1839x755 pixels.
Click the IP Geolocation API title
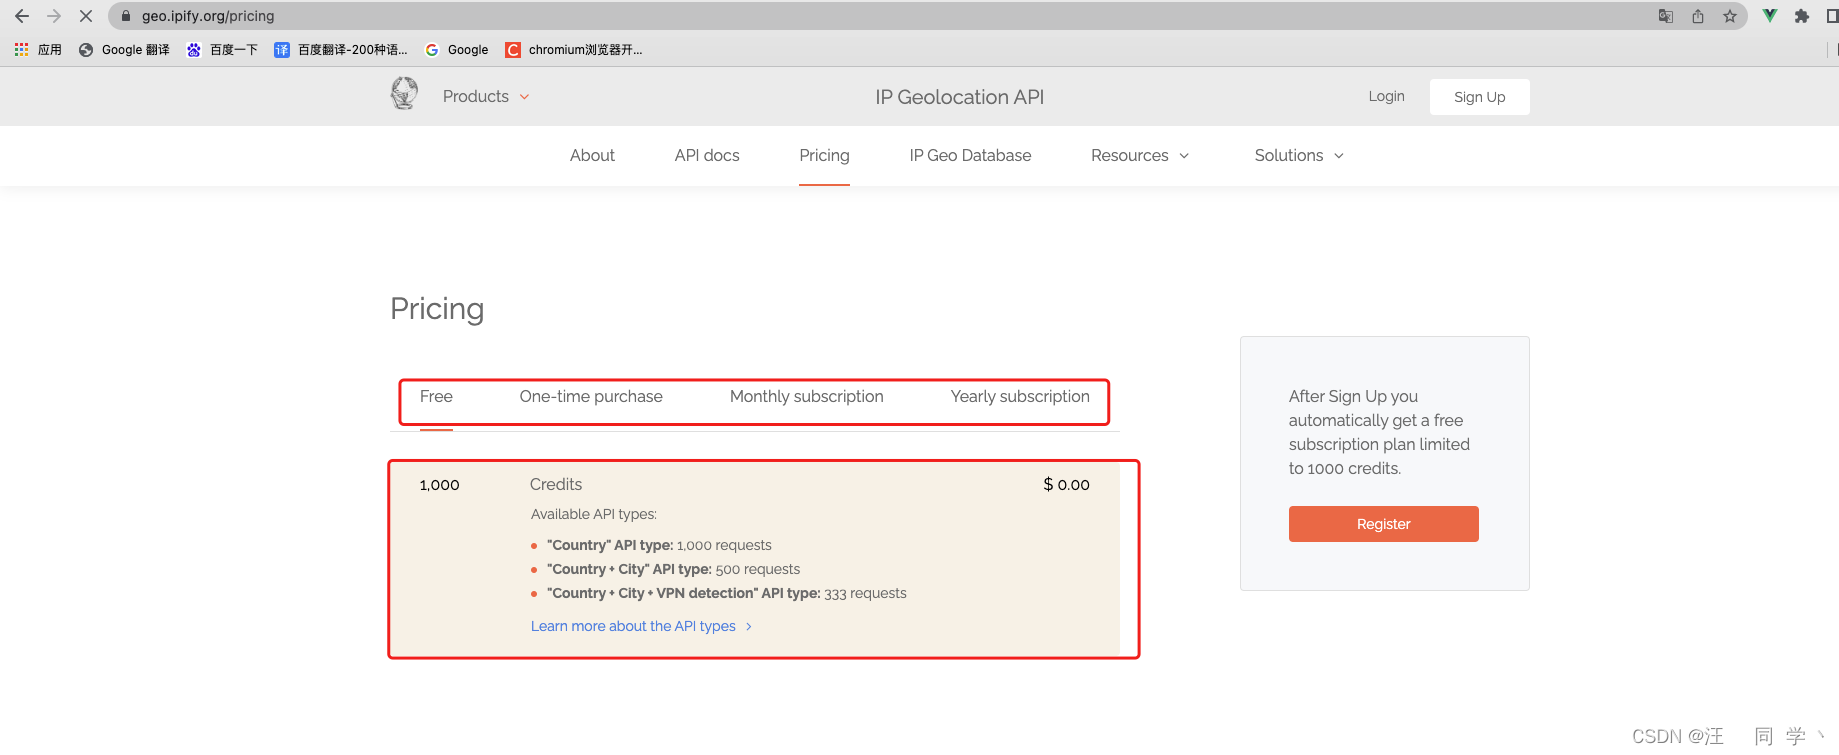point(959,97)
